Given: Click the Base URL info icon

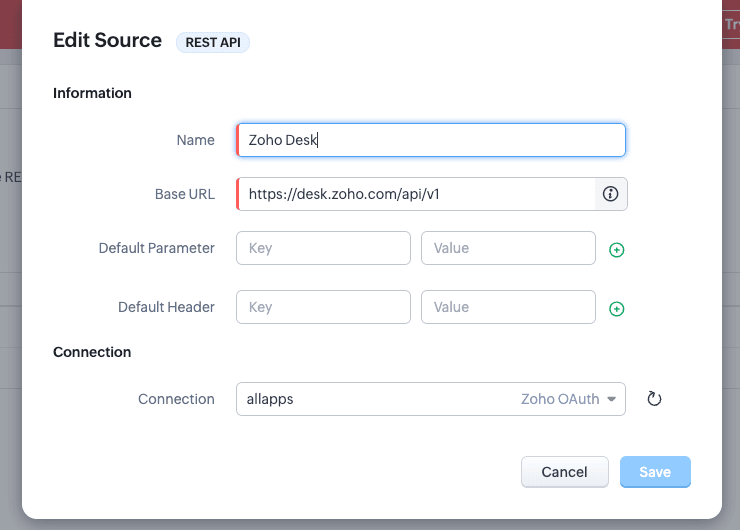Looking at the screenshot, I should pos(610,194).
